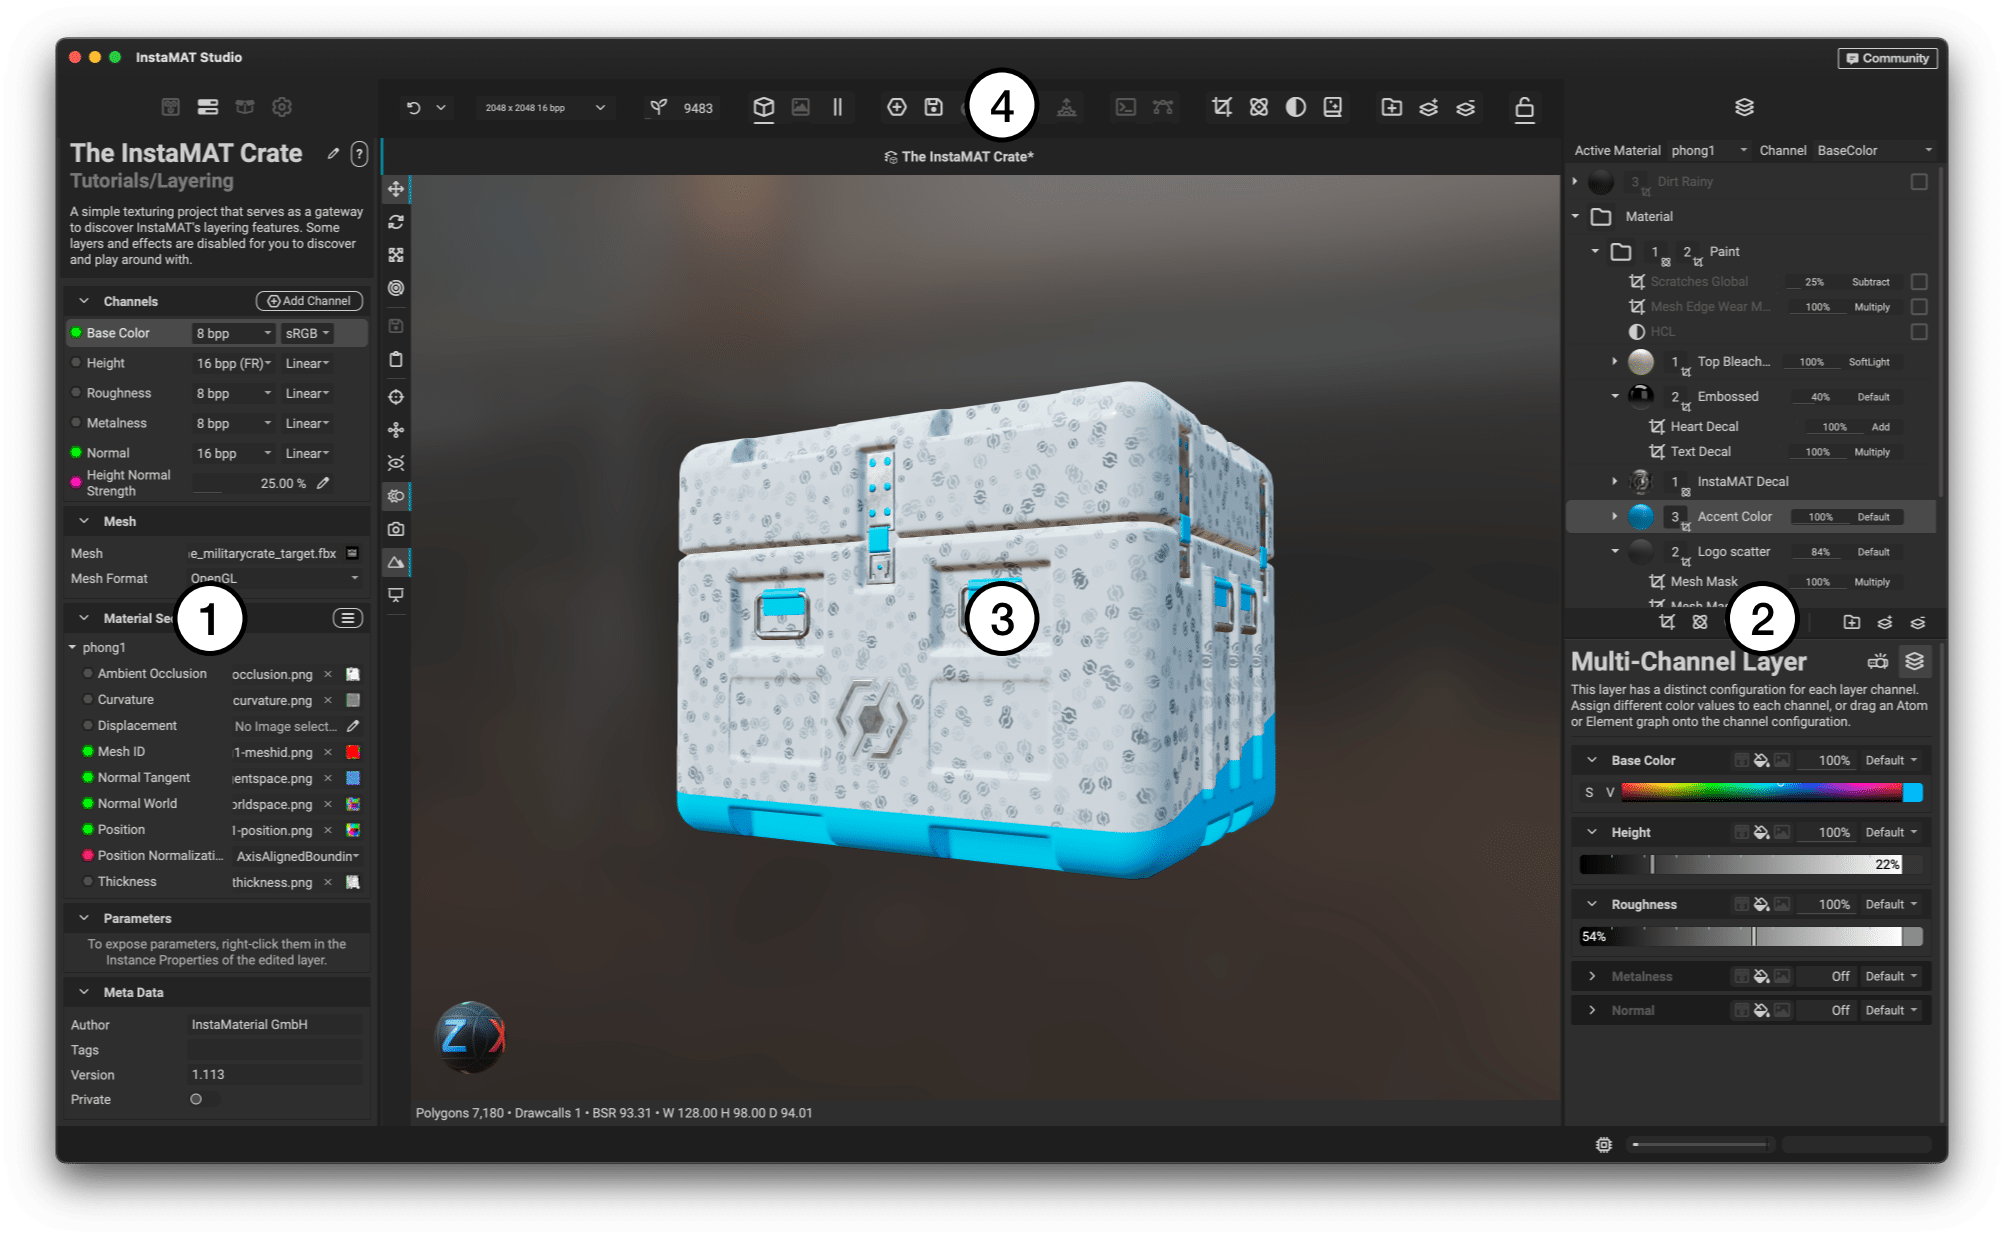
Task: Click the crosshair target icon in viewport sidebar
Action: tap(396, 397)
